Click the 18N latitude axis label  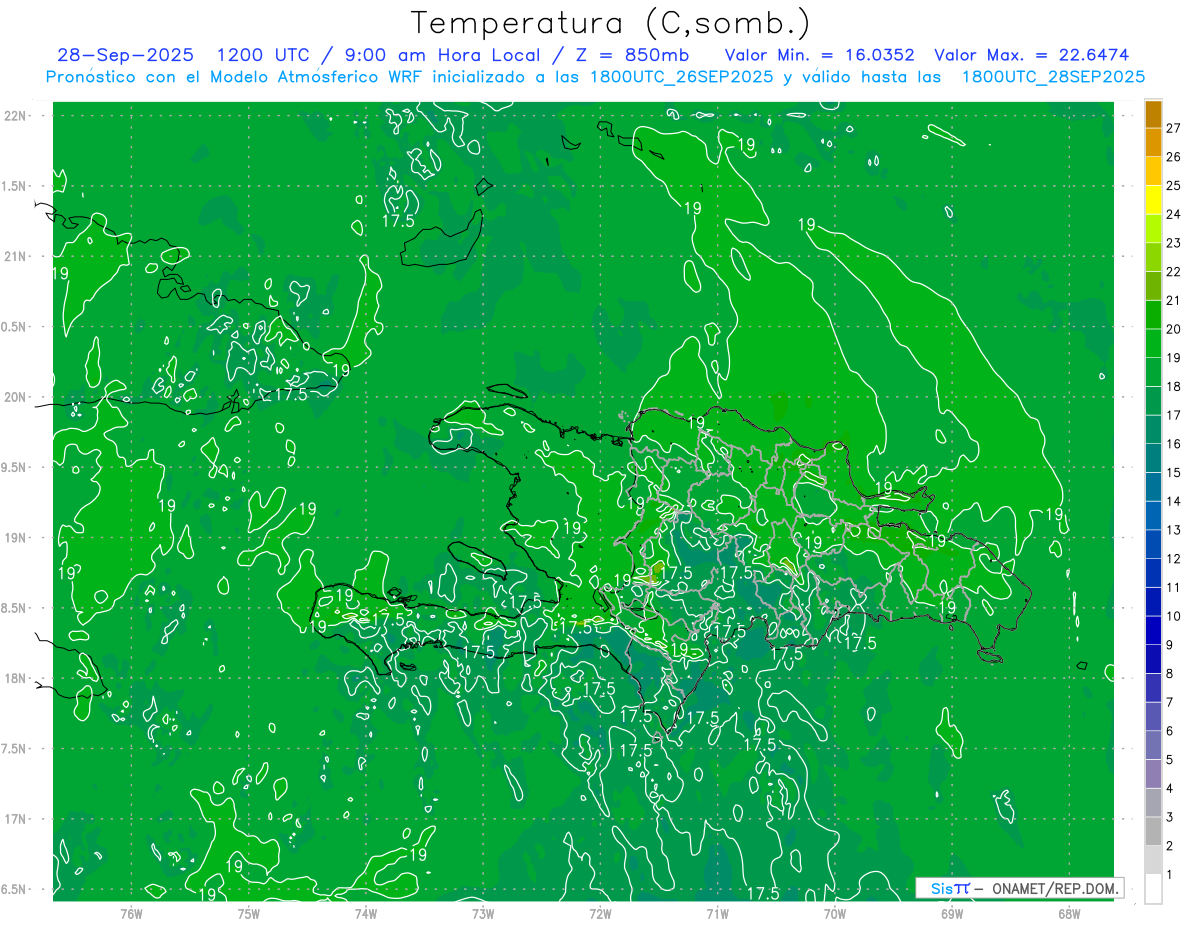[14, 679]
